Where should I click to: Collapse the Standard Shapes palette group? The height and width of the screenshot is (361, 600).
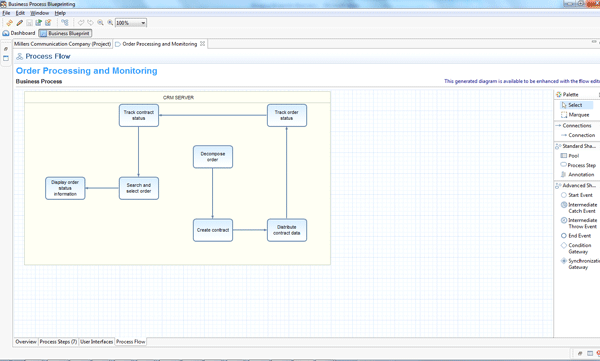click(x=577, y=146)
